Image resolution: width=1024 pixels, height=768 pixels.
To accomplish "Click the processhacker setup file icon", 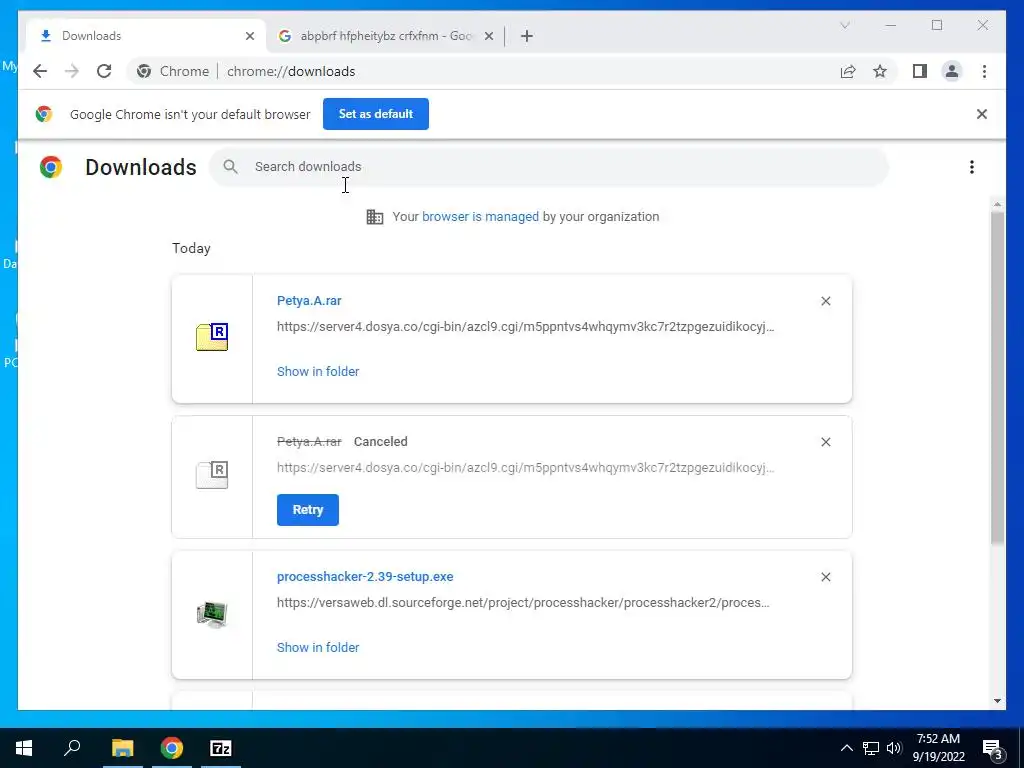I will (212, 615).
